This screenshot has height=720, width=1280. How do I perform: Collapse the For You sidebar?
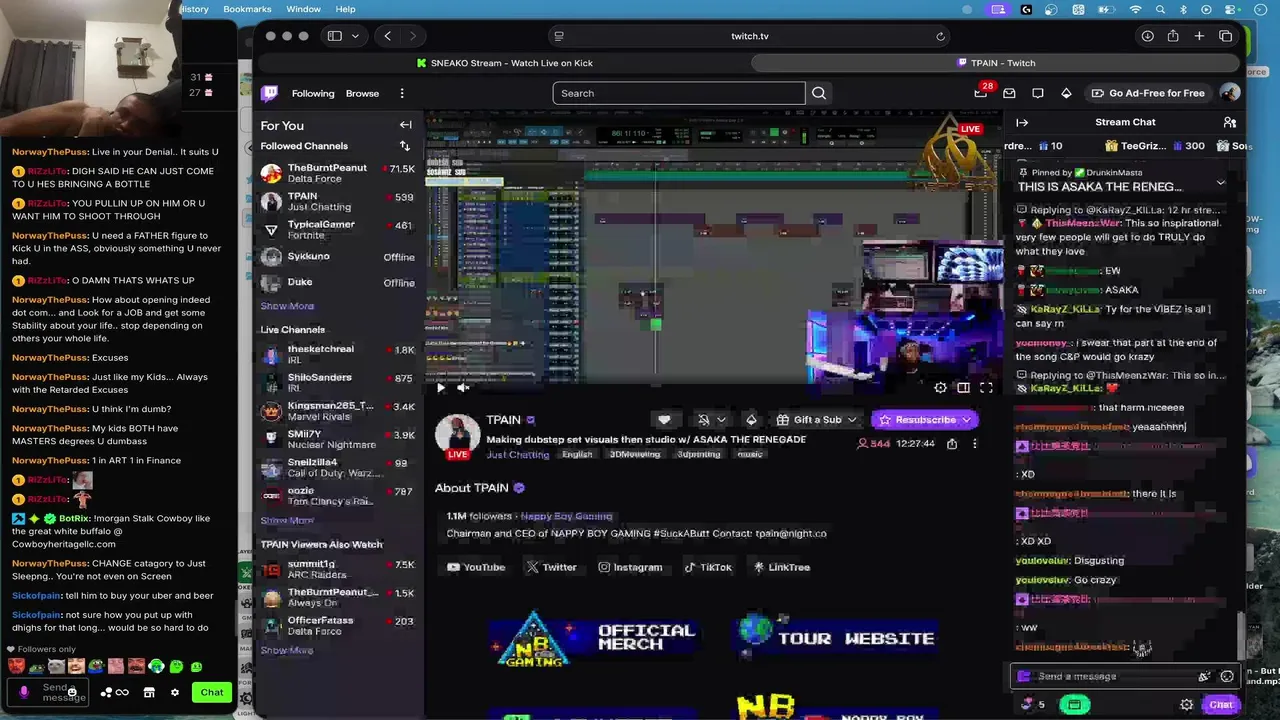tap(405, 125)
